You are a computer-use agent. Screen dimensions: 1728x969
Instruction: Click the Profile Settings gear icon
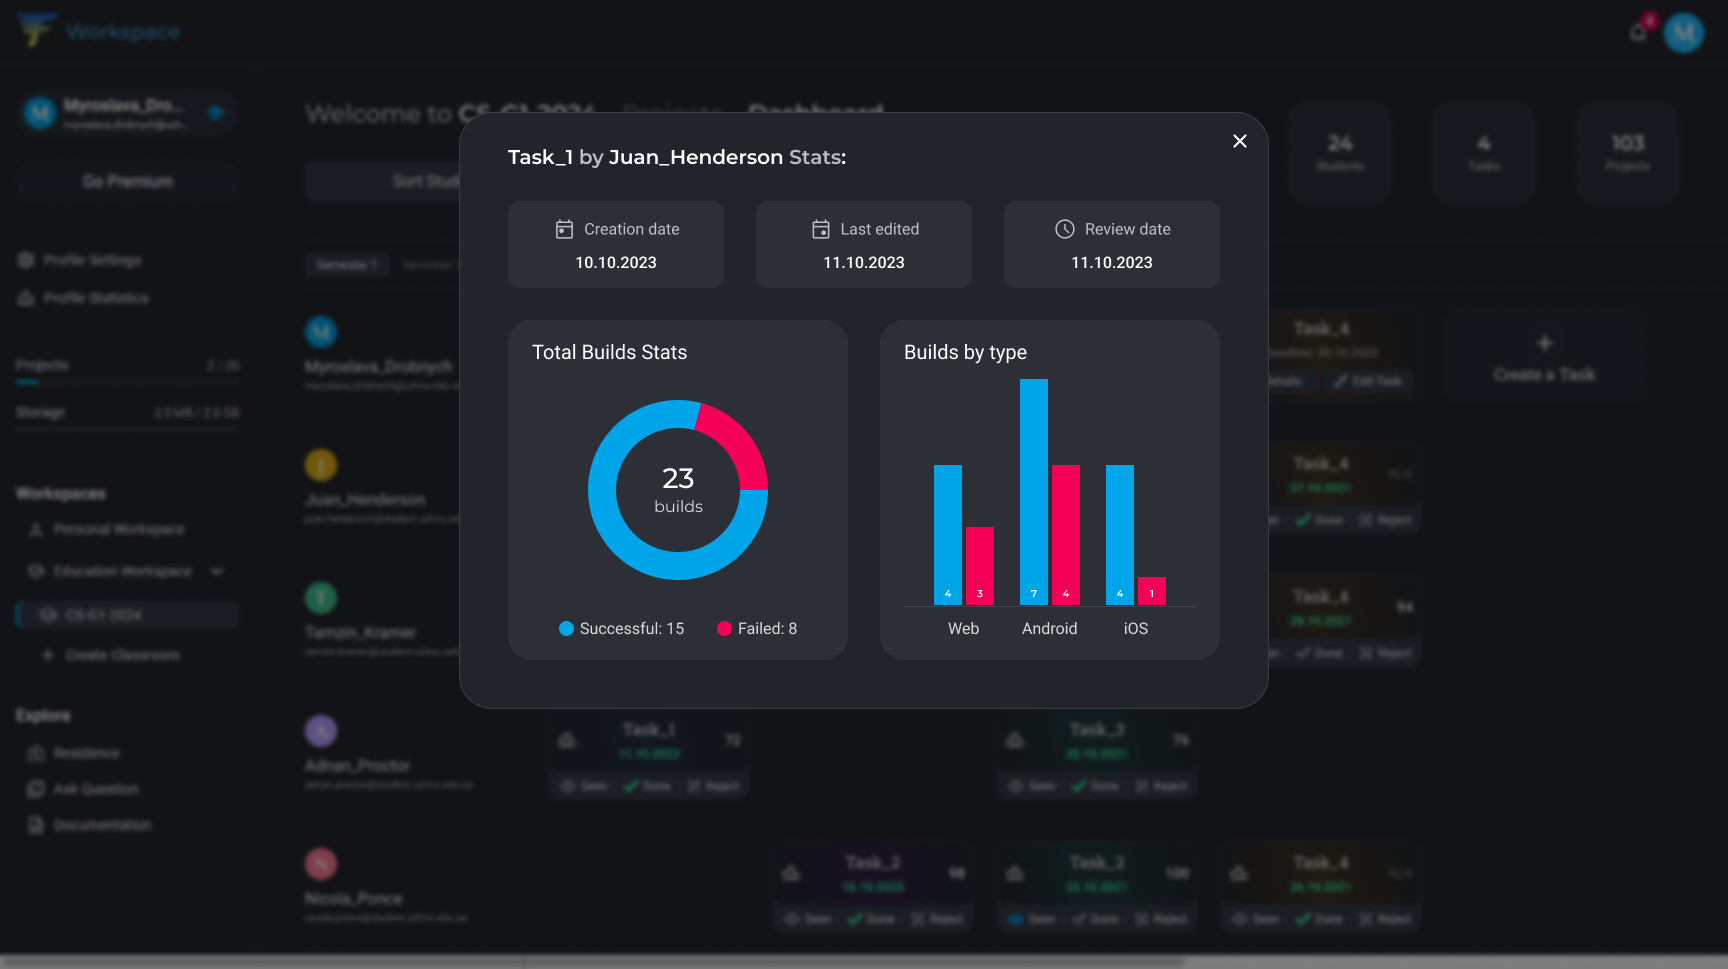point(26,260)
